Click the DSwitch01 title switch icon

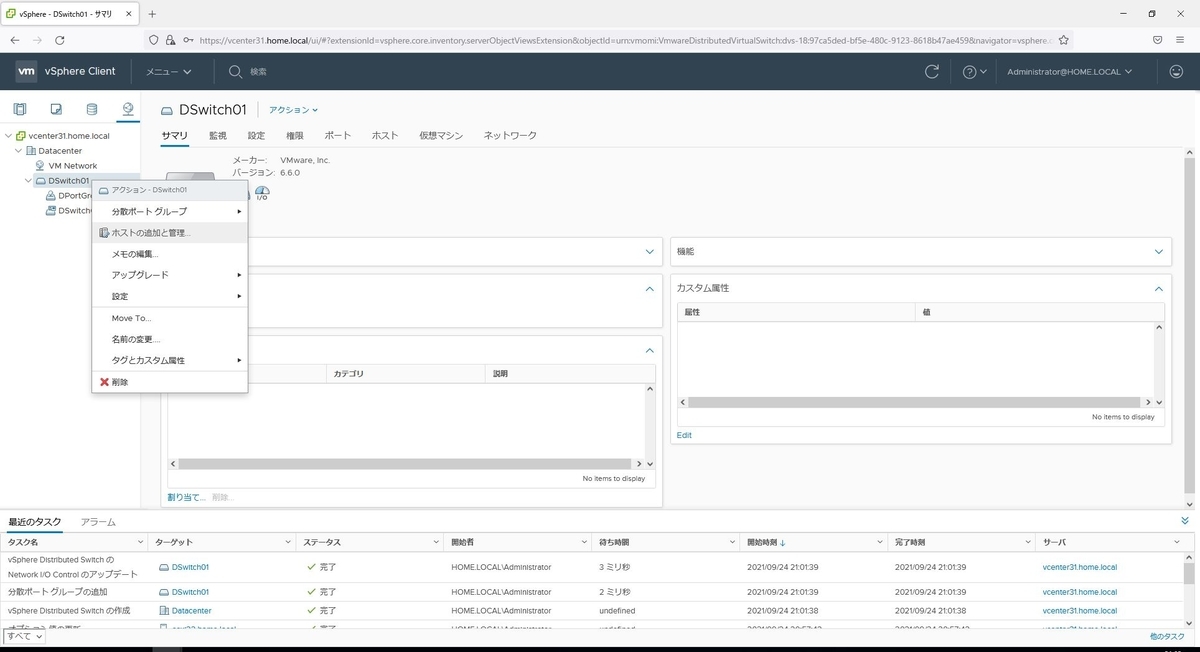pyautogui.click(x=167, y=110)
